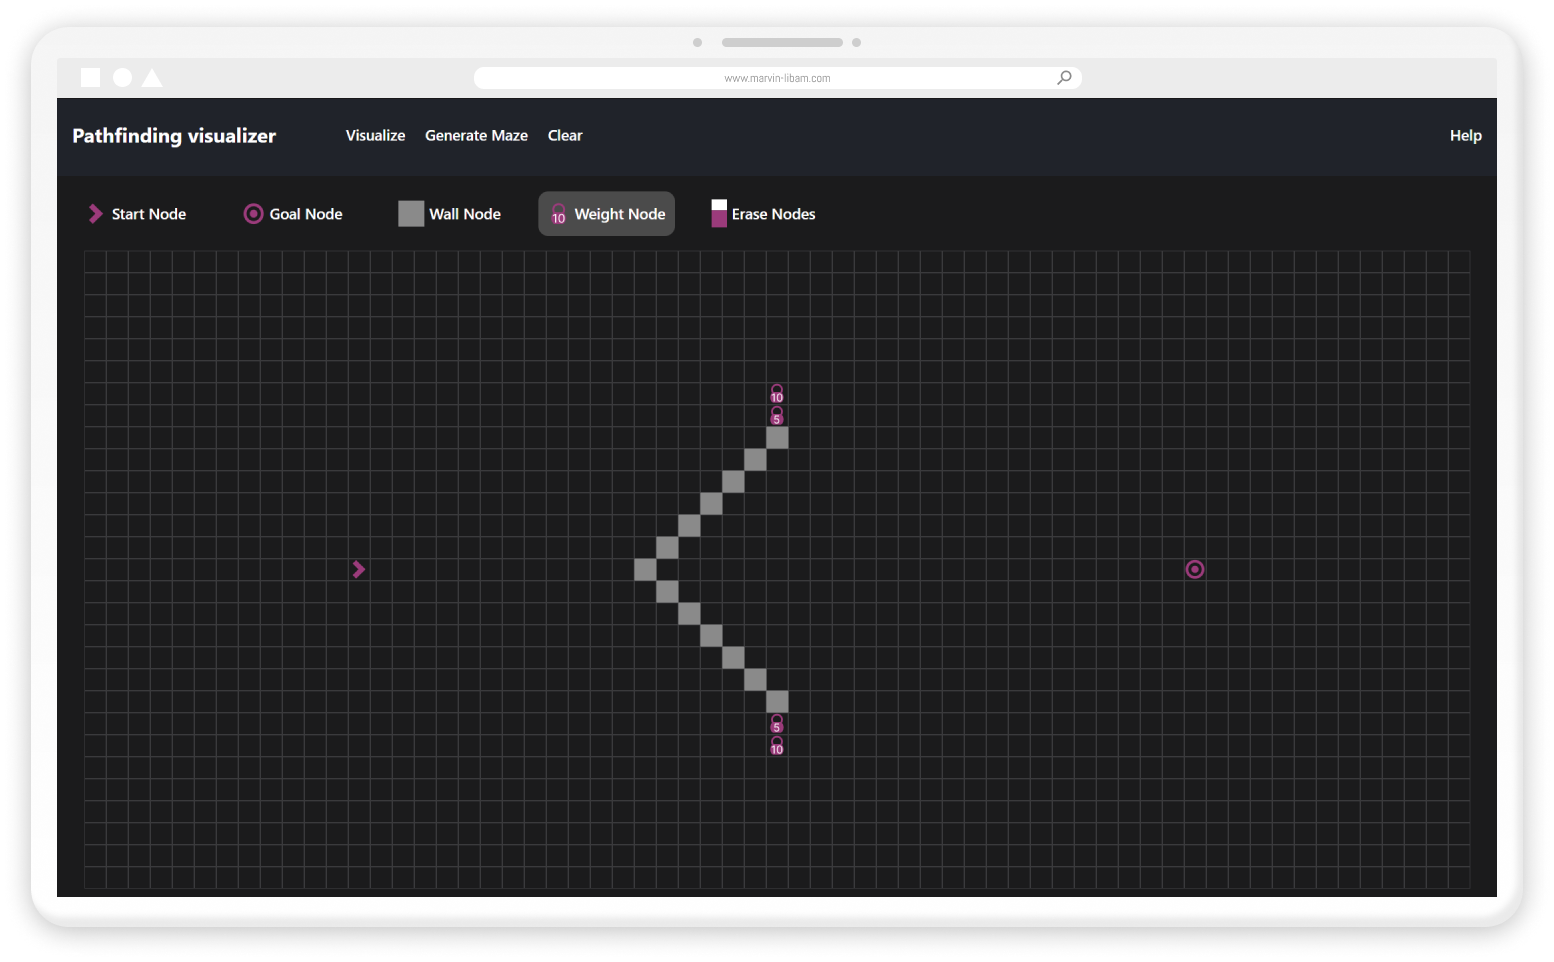Click the search magnifier in the address bar
1554x962 pixels.
click(x=1064, y=78)
